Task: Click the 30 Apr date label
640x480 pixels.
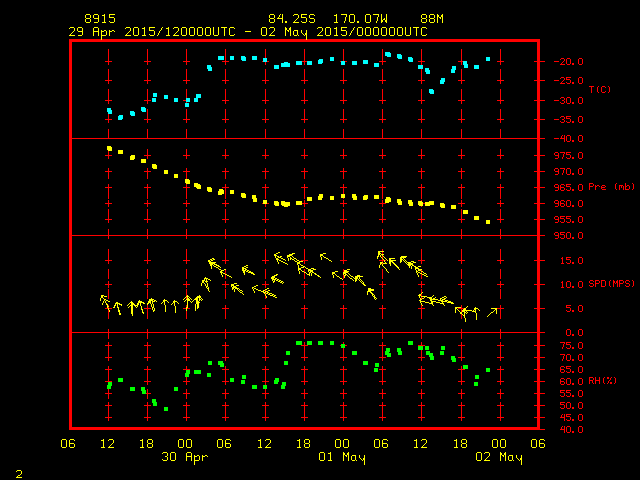Action: pos(185,457)
